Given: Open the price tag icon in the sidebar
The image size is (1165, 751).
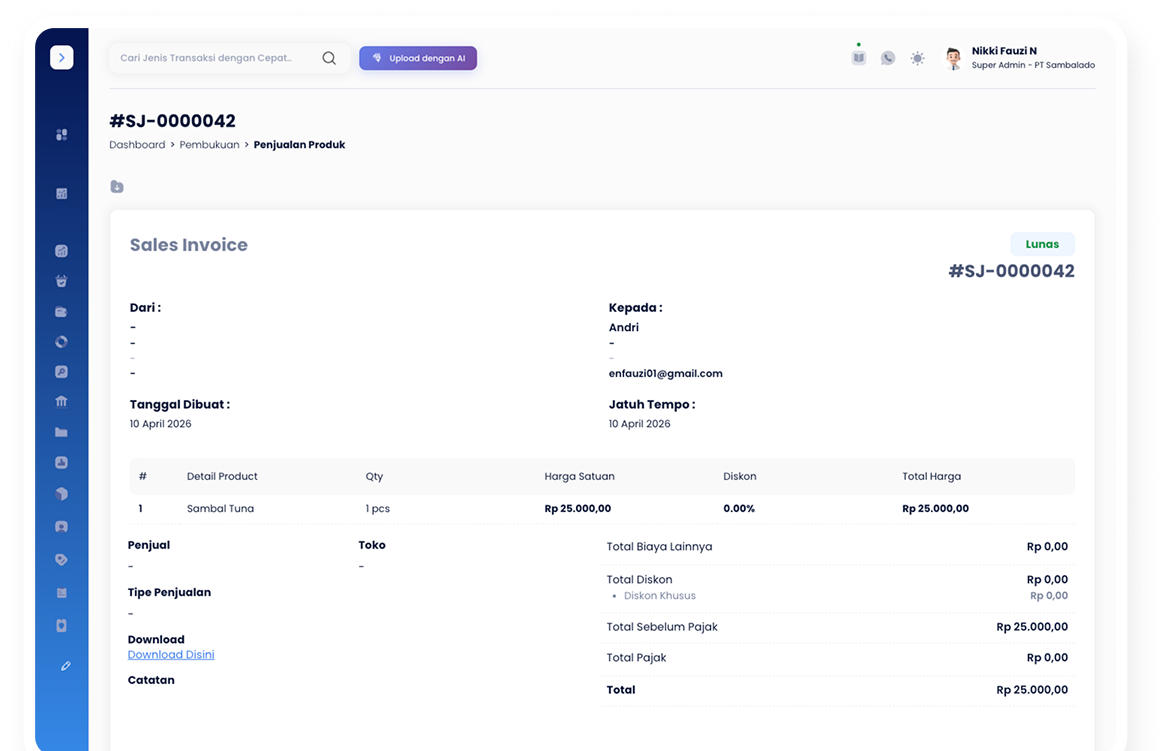Looking at the screenshot, I should click(x=61, y=558).
